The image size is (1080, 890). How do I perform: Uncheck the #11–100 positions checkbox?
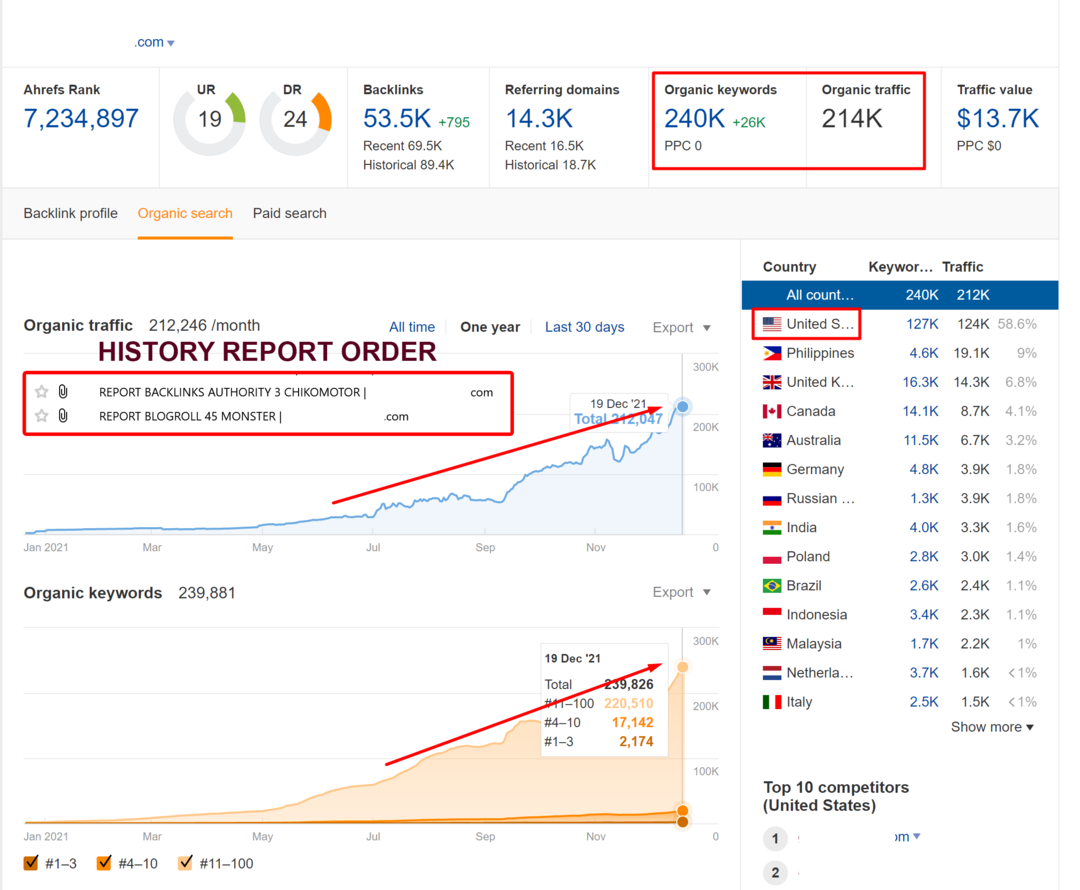coord(185,863)
